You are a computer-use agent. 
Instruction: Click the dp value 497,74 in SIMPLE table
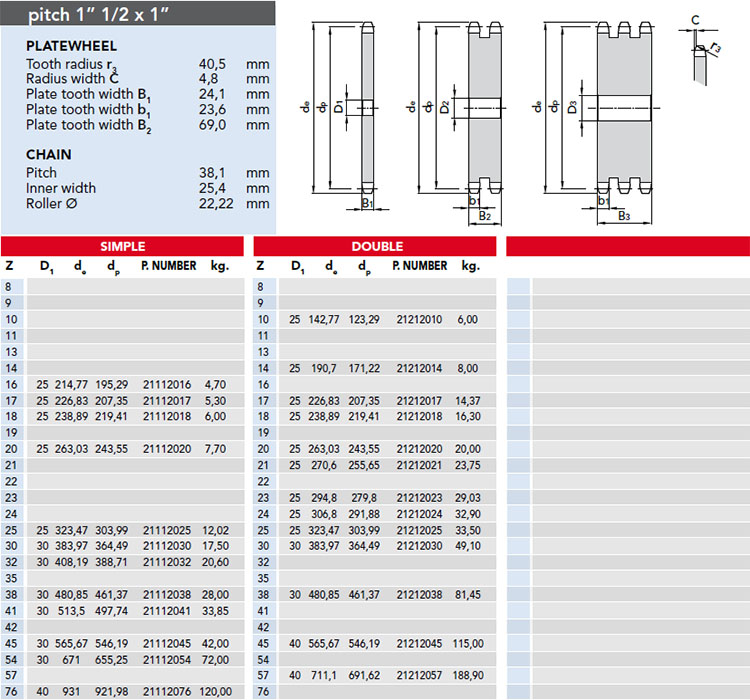click(x=111, y=611)
